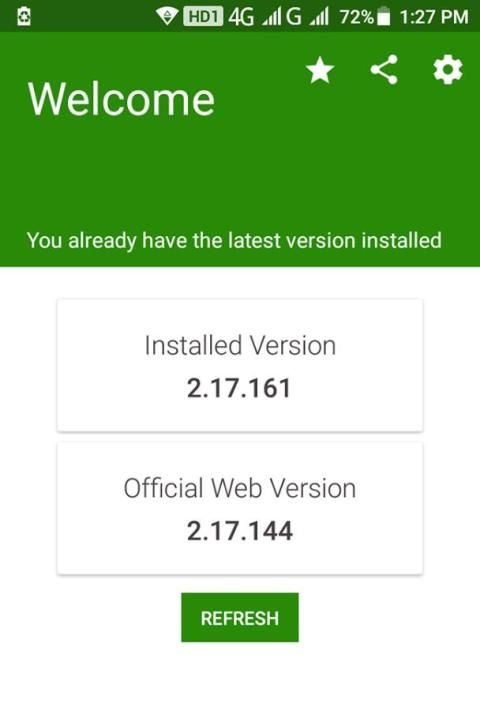Tap the star rate icon

coord(320,70)
